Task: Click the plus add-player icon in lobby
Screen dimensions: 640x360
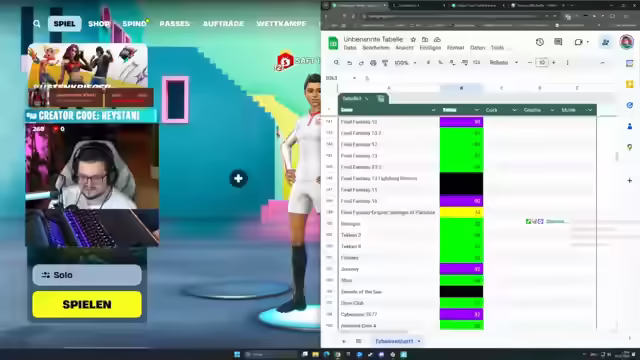Action: click(x=238, y=178)
